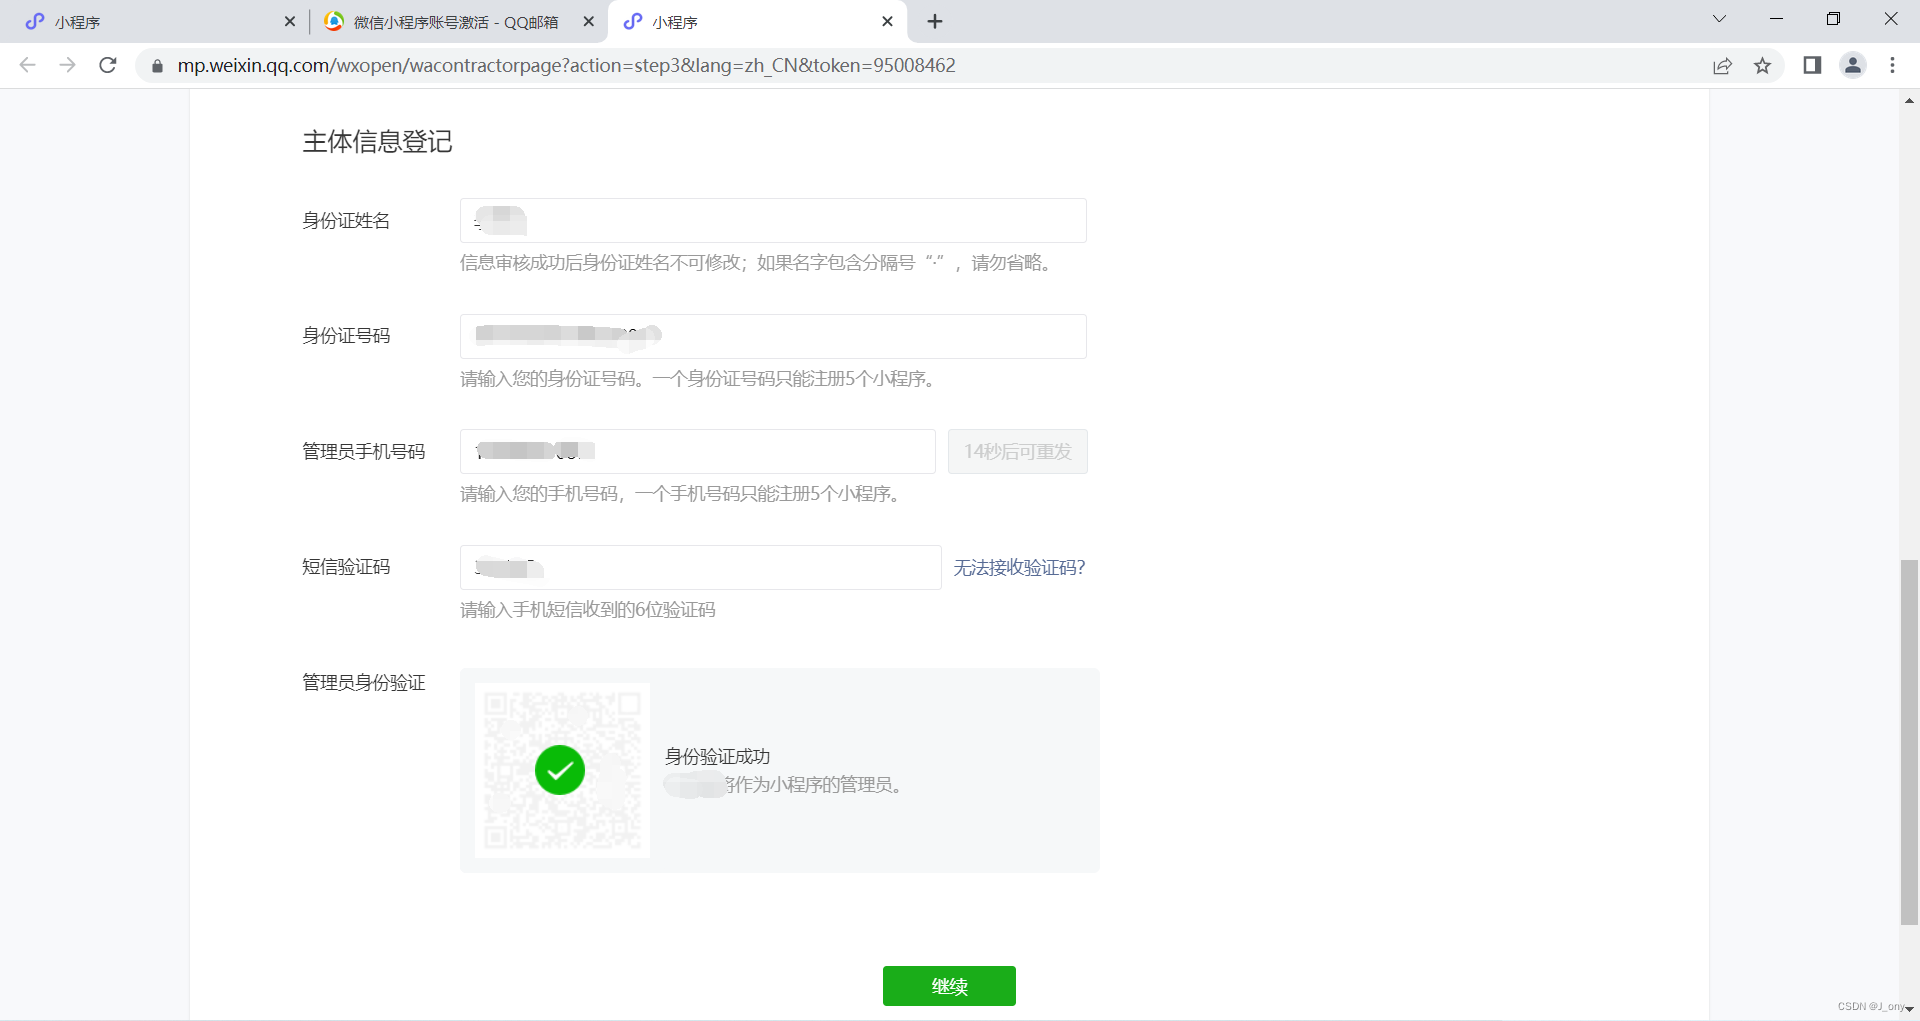The width and height of the screenshot is (1920, 1021).
Task: Close the QQ邮箱 tab
Action: click(589, 21)
